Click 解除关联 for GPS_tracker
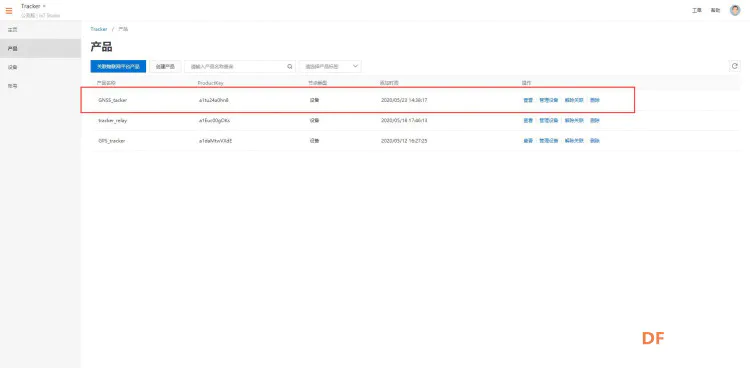Image resolution: width=750 pixels, height=368 pixels. (x=574, y=141)
